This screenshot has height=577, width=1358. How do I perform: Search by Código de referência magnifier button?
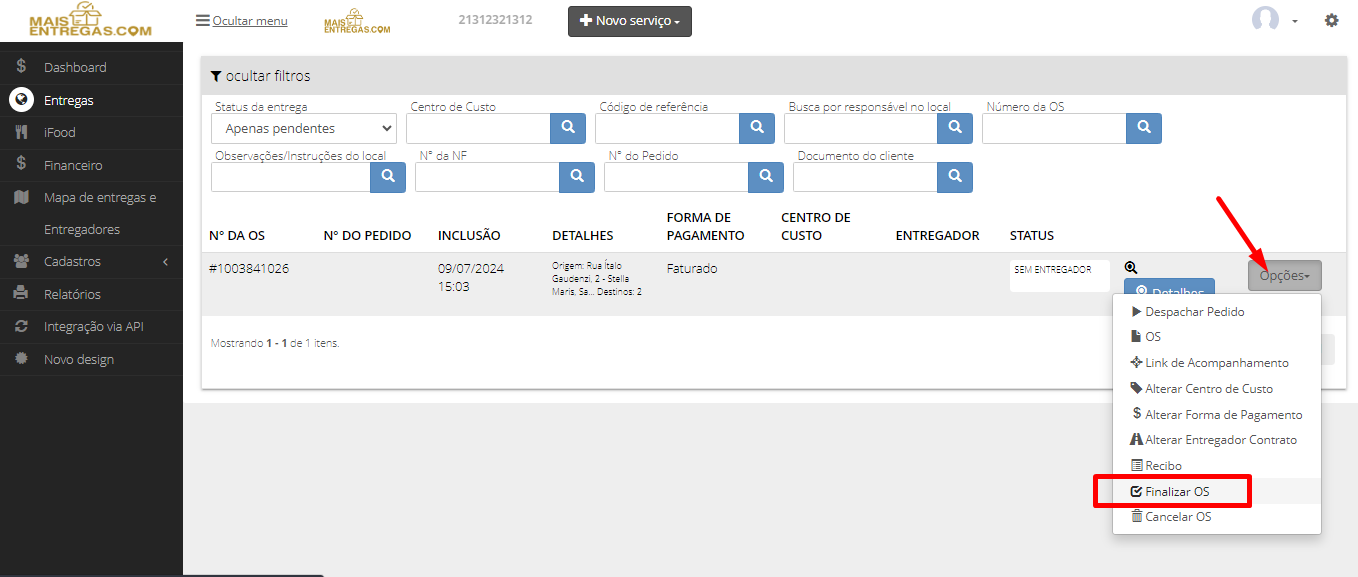(757, 128)
